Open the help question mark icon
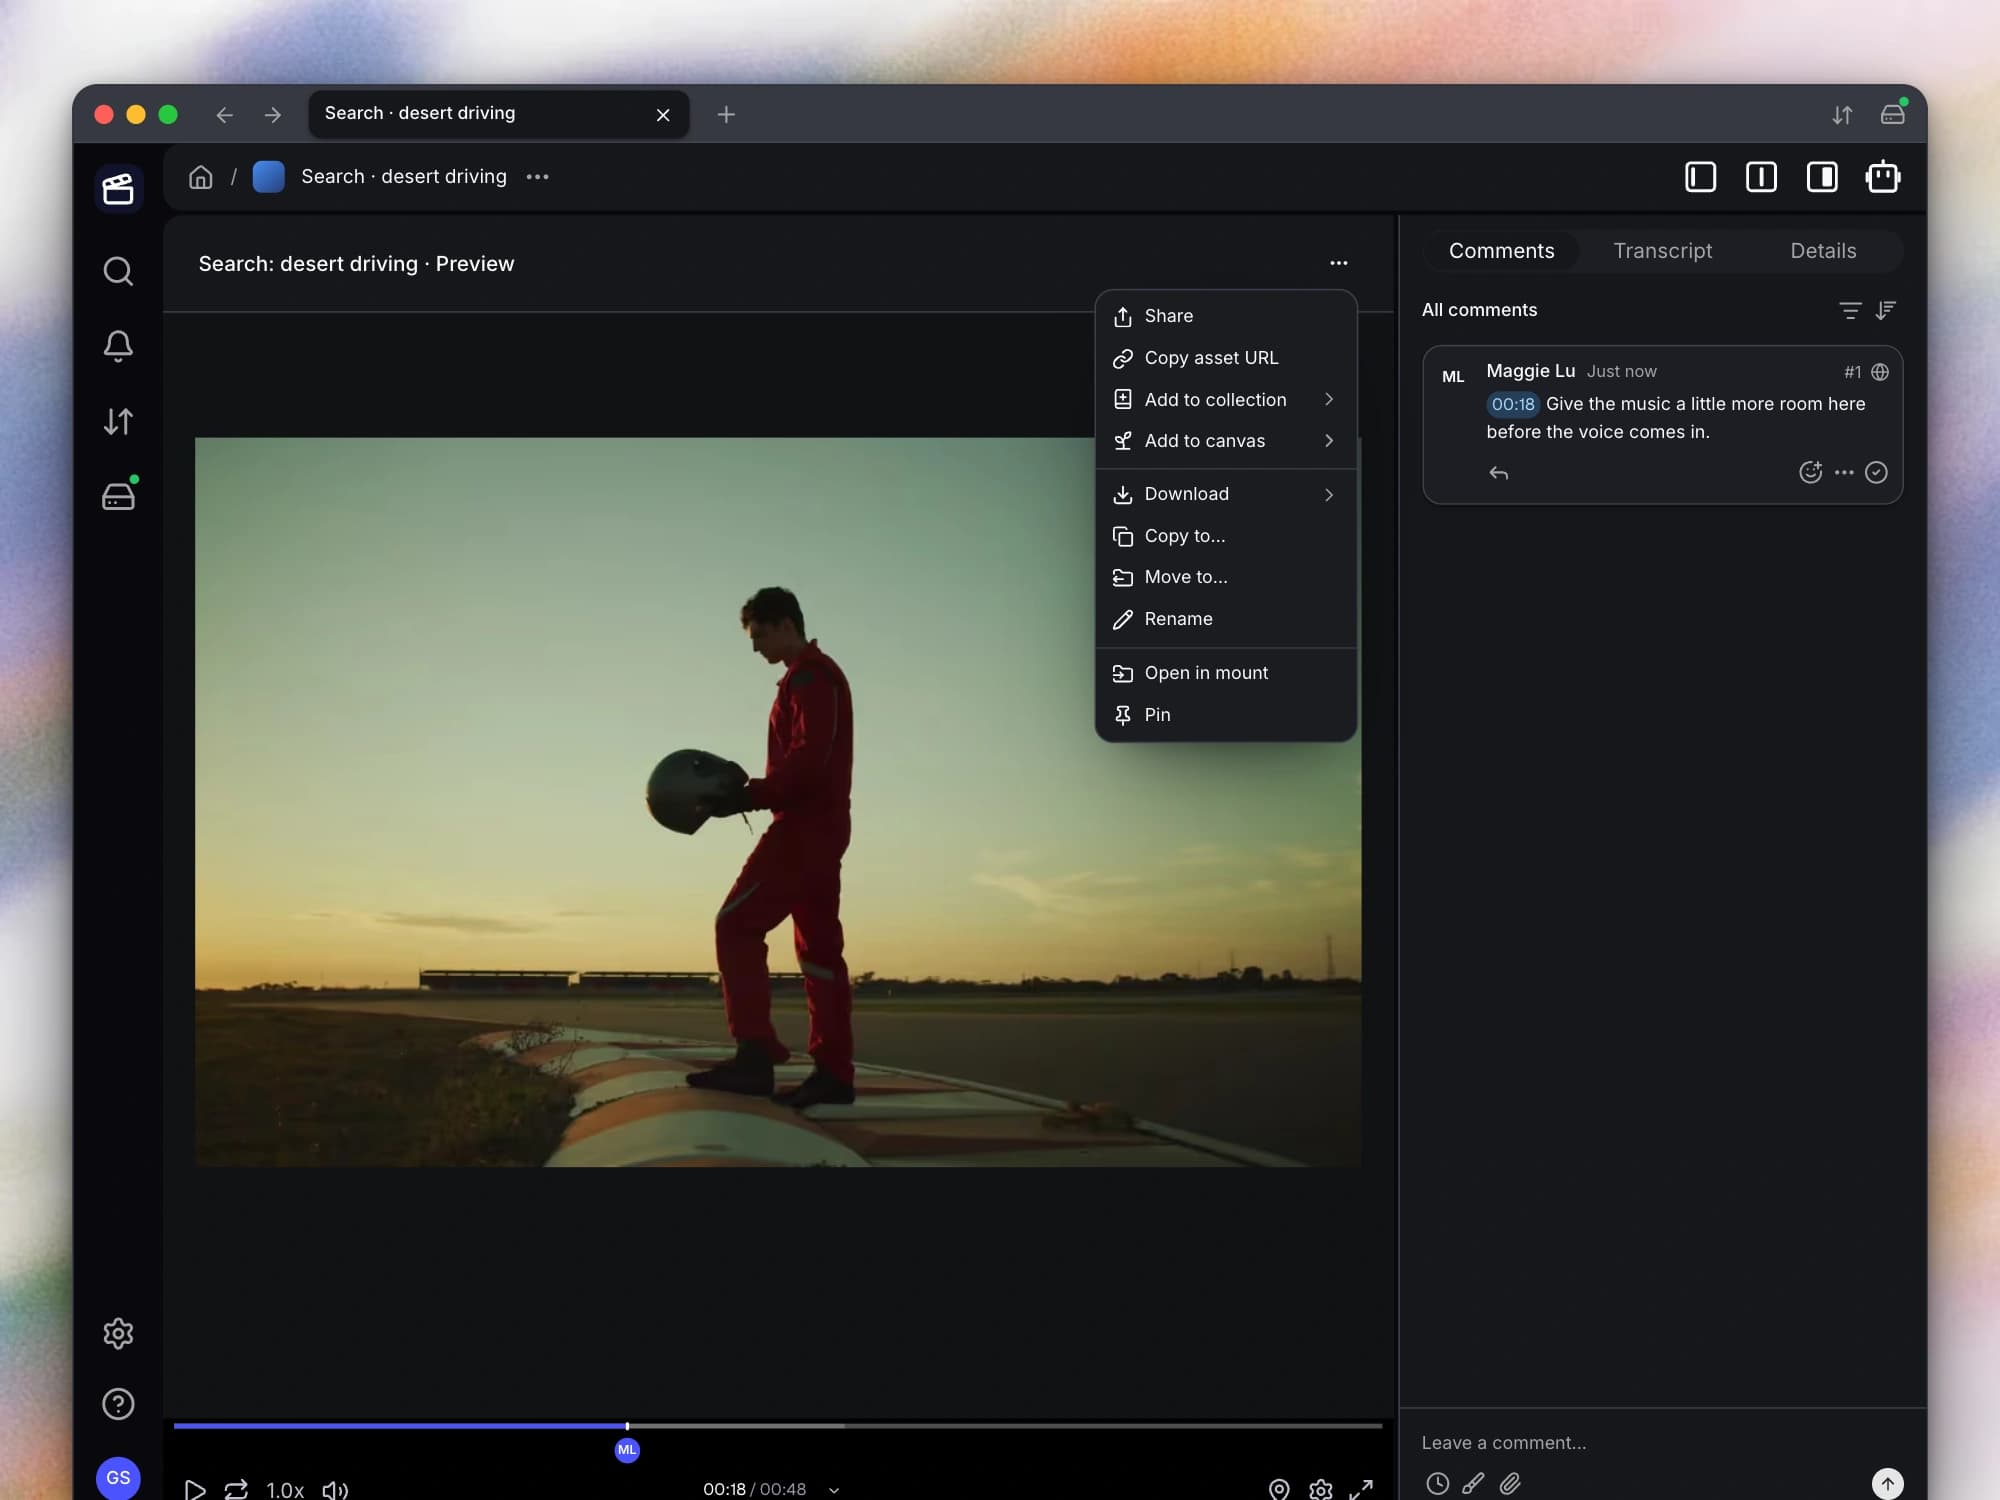The width and height of the screenshot is (2000, 1500). click(x=118, y=1404)
